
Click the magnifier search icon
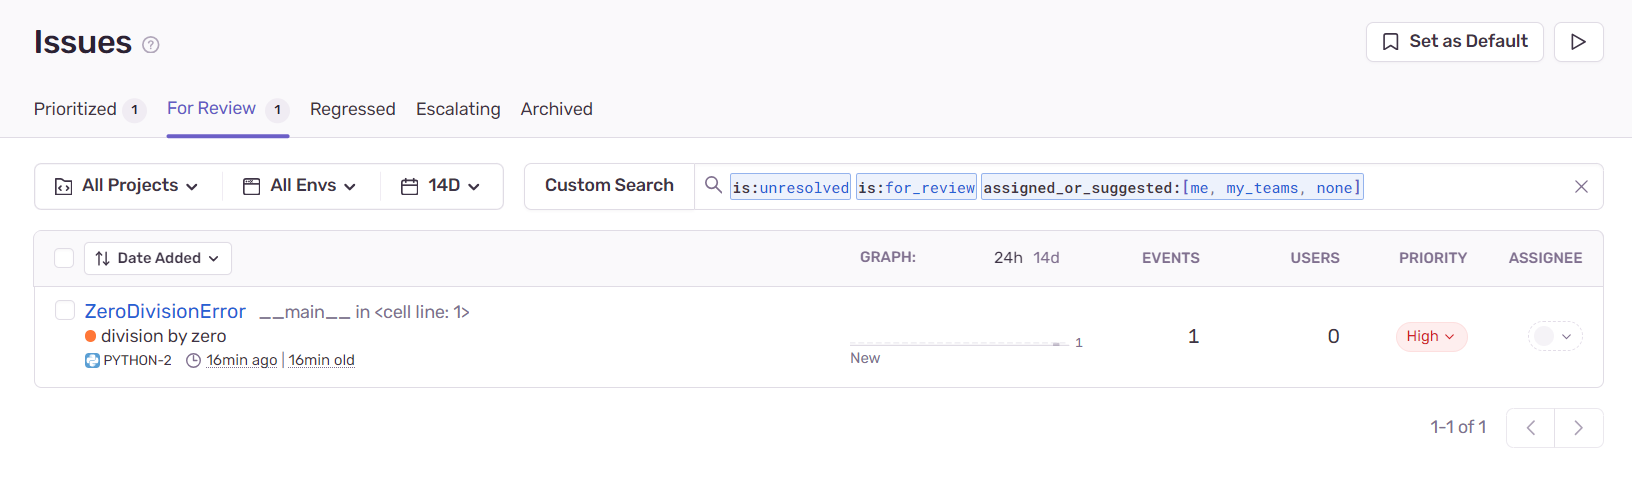pyautogui.click(x=713, y=185)
